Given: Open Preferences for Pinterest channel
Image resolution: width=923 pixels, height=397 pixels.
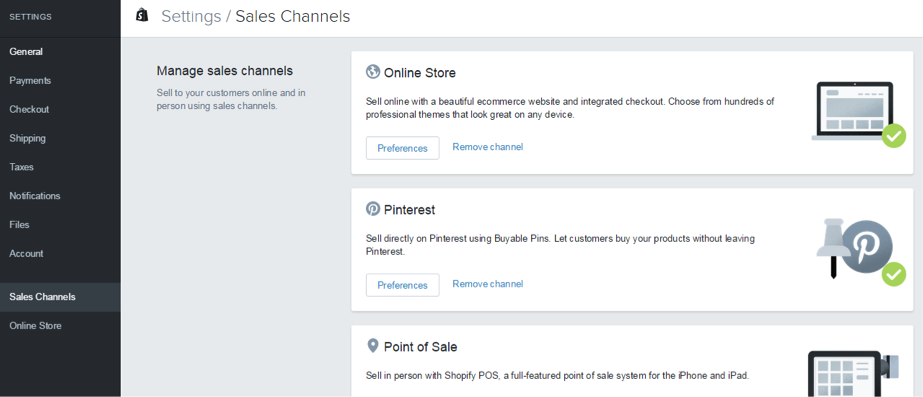Looking at the screenshot, I should tap(403, 284).
